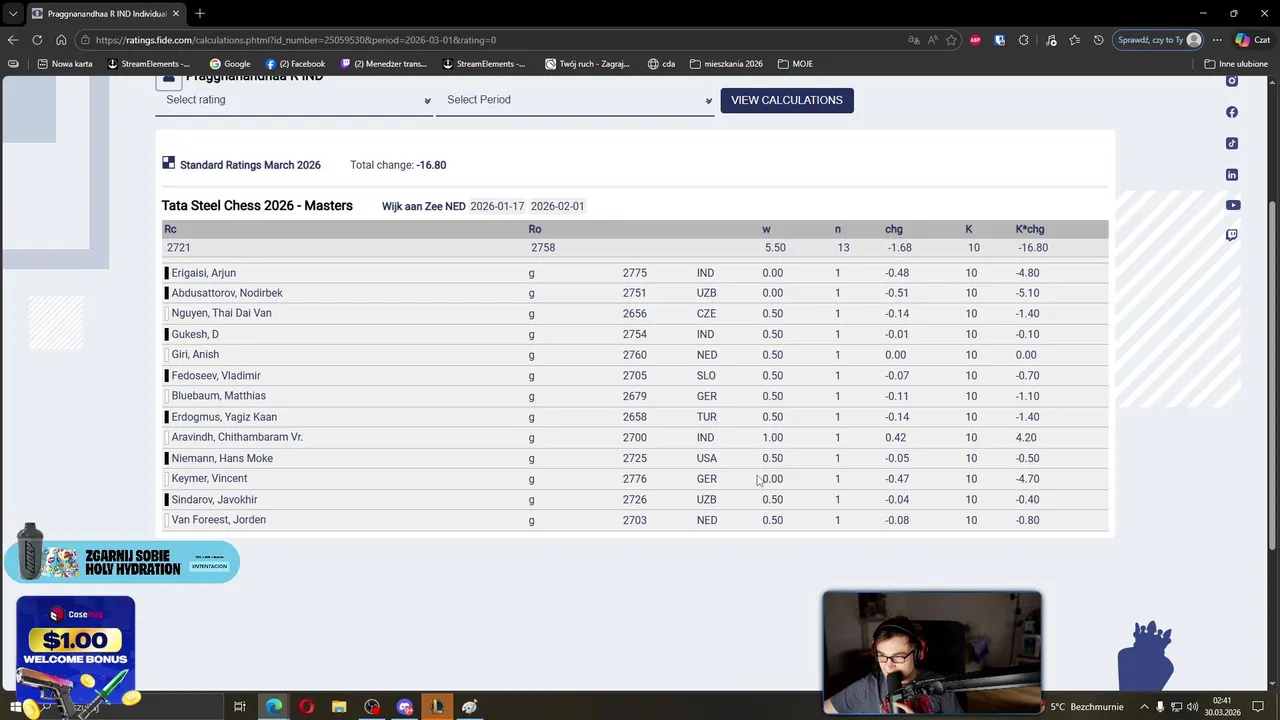Open the Select rating dropdown
This screenshot has width=1280, height=720.
coord(294,100)
